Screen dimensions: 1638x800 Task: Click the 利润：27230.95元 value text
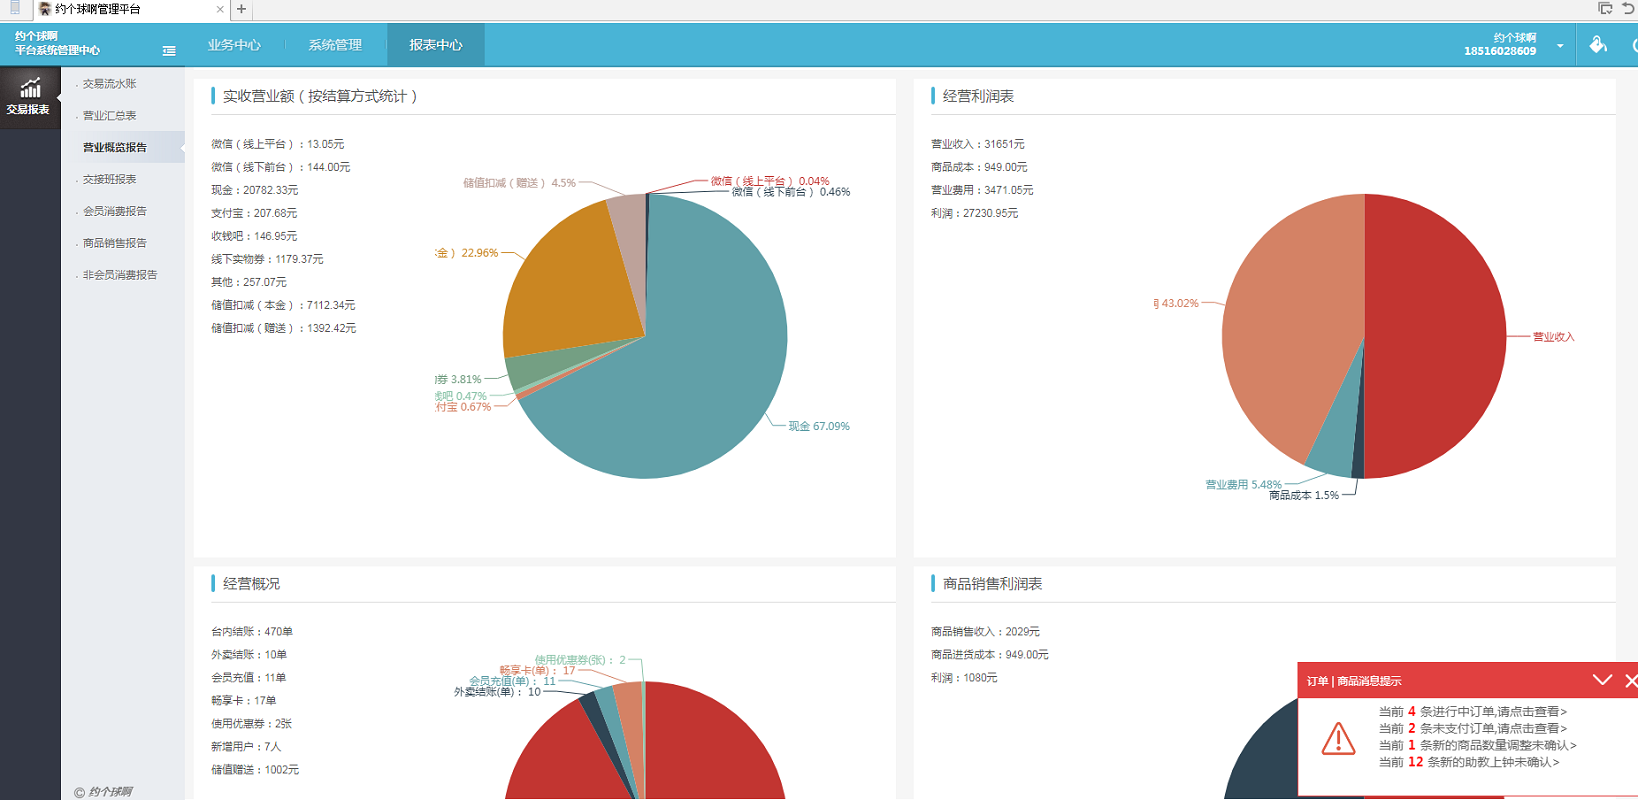(x=975, y=213)
